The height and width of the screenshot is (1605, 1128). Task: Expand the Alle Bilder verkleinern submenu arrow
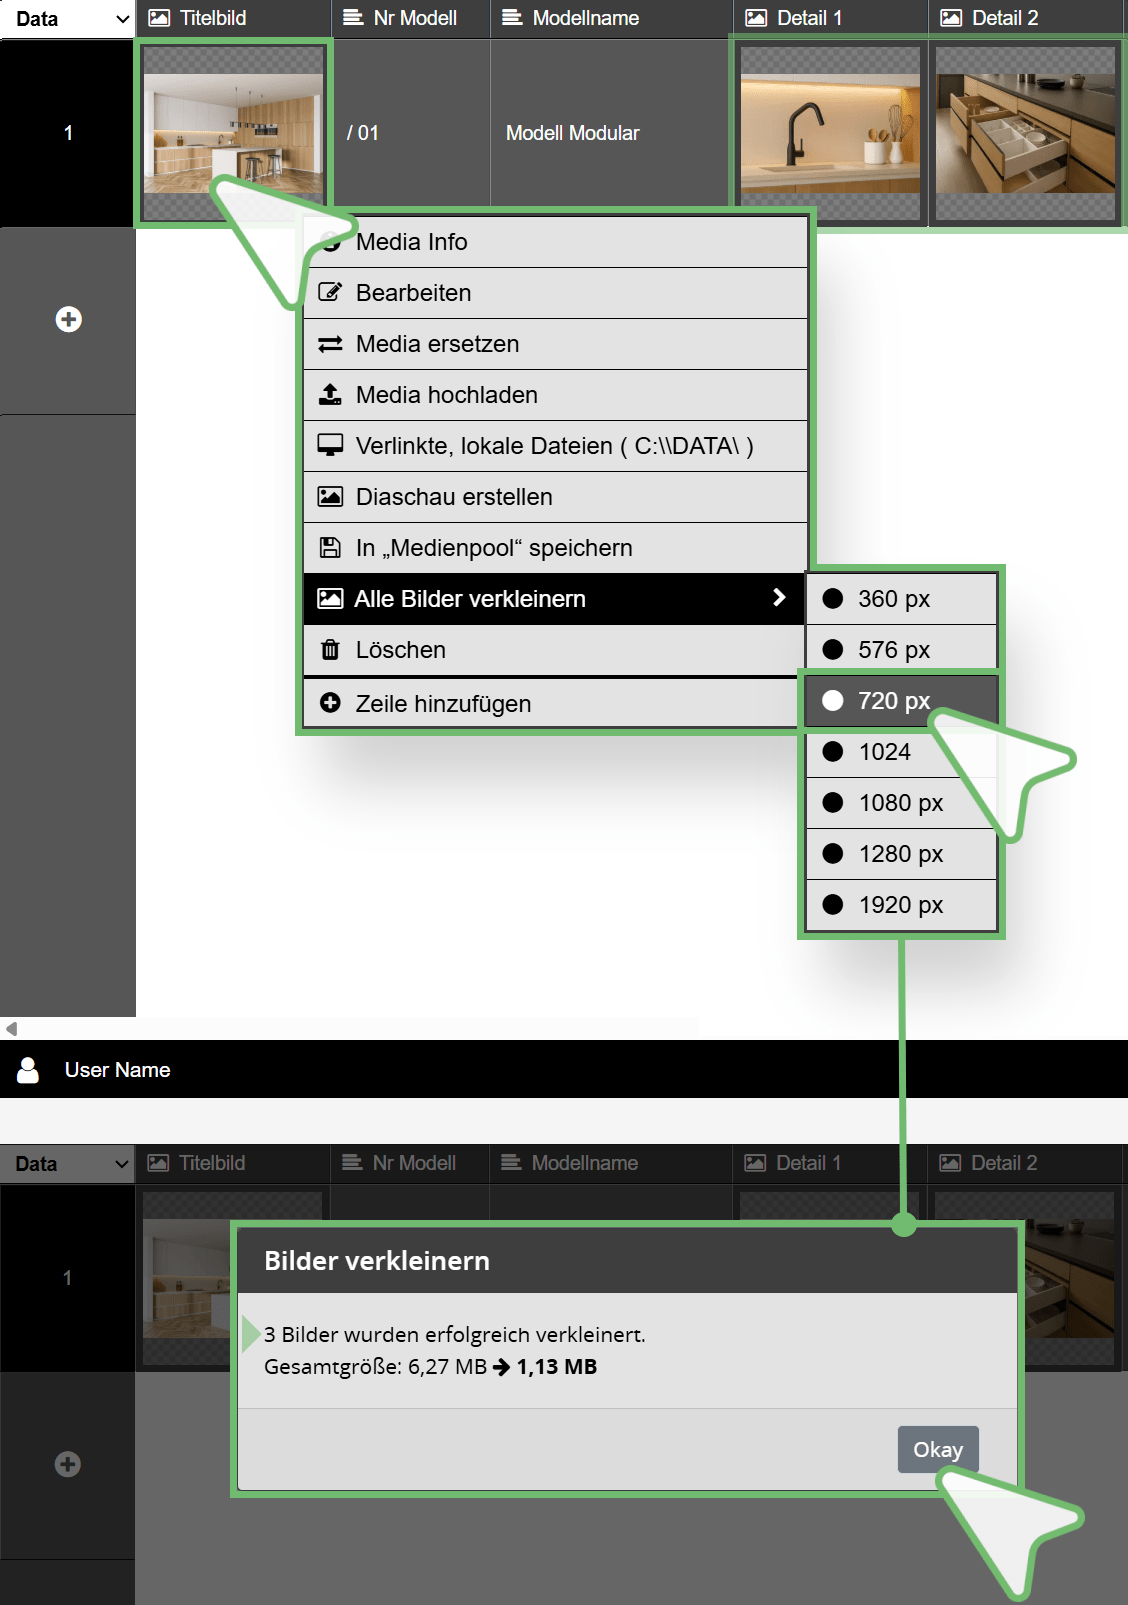(779, 598)
